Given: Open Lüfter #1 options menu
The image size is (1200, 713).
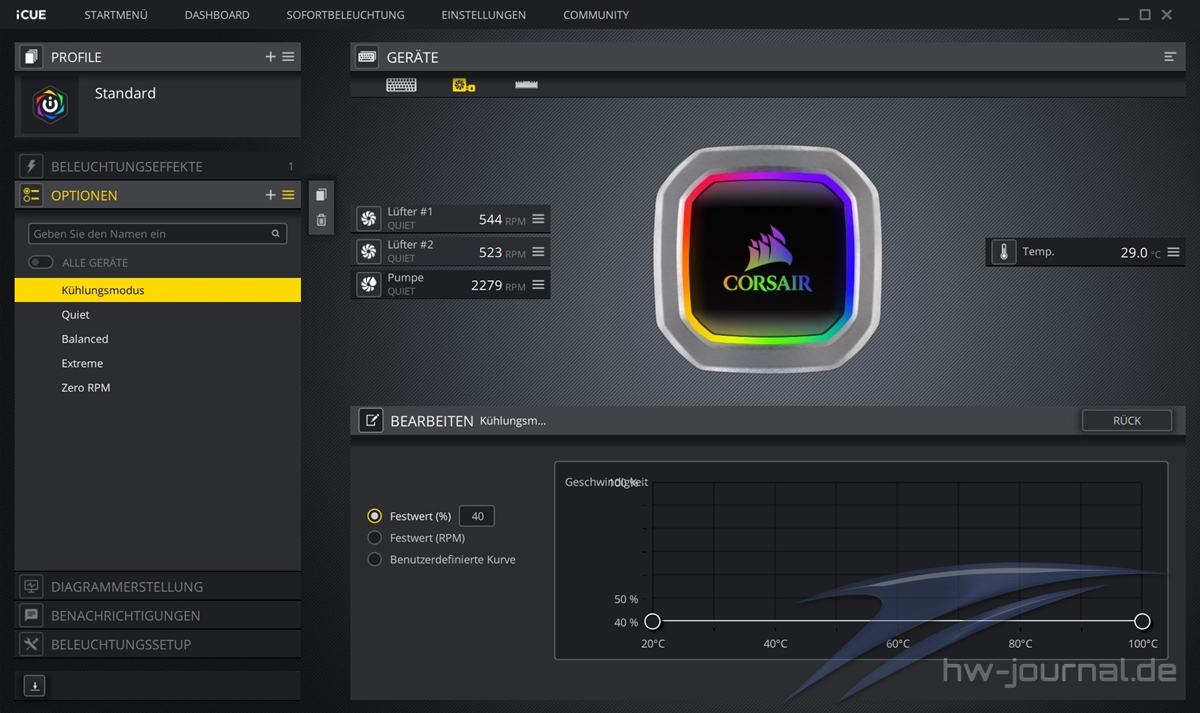Looking at the screenshot, I should pos(538,219).
